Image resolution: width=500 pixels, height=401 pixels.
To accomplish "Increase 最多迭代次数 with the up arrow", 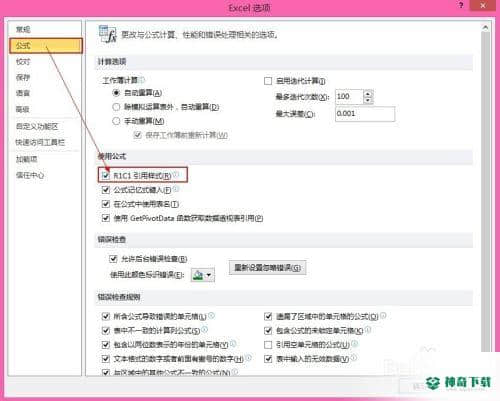I will [368, 94].
